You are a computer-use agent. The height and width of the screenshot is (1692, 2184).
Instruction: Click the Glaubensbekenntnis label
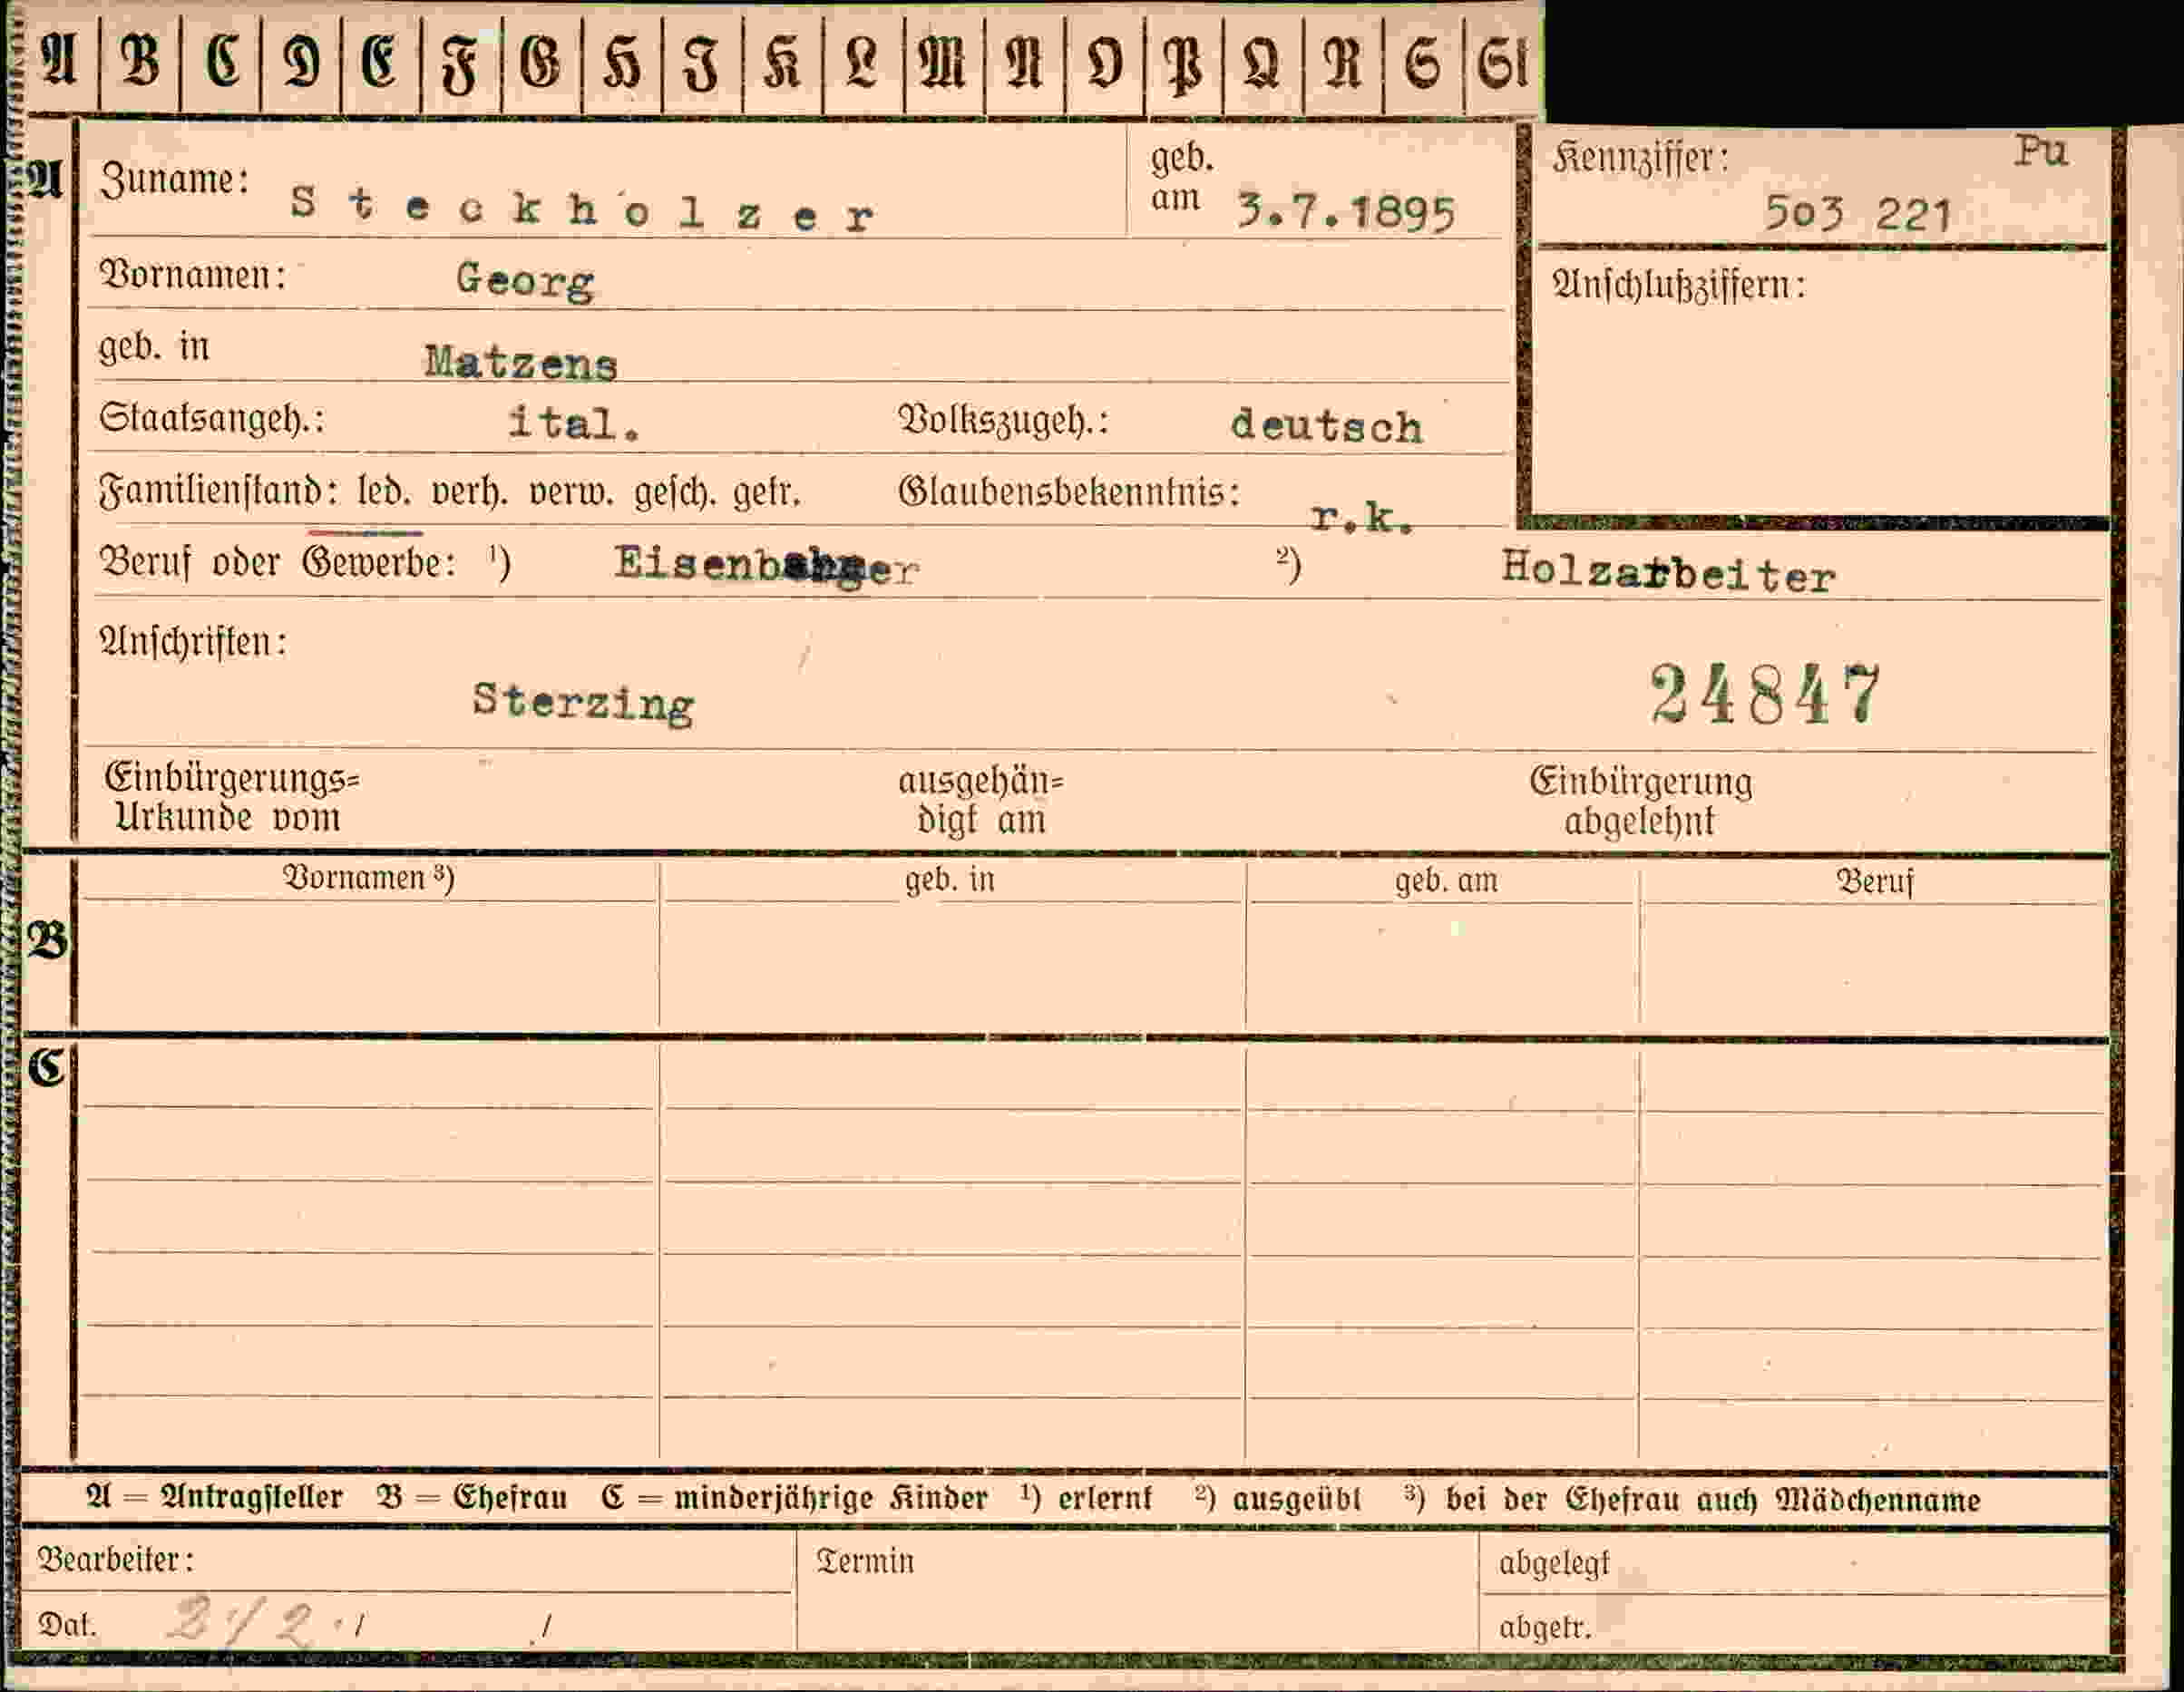[x=1068, y=492]
